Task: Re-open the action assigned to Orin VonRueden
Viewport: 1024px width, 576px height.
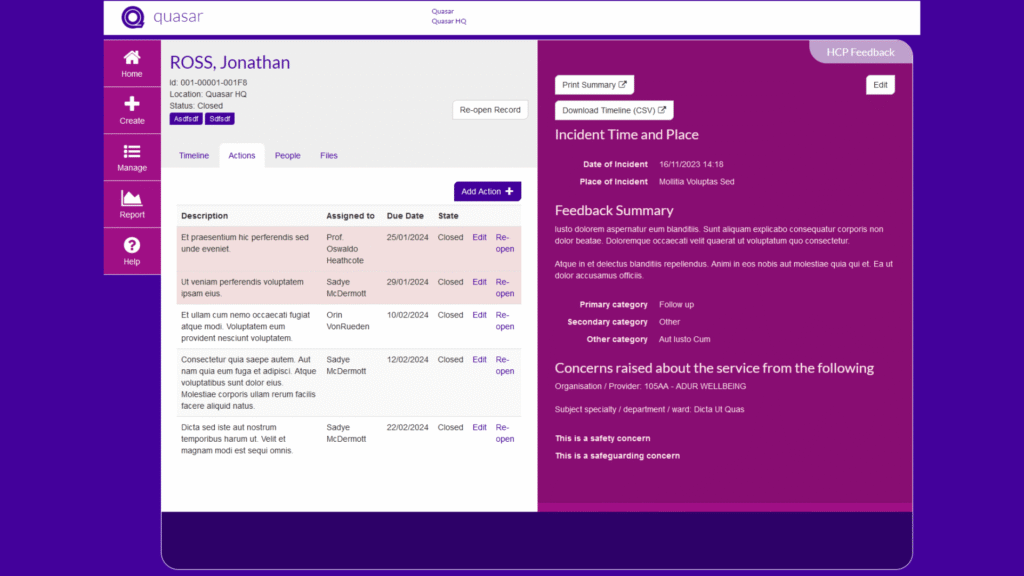Action: point(505,321)
